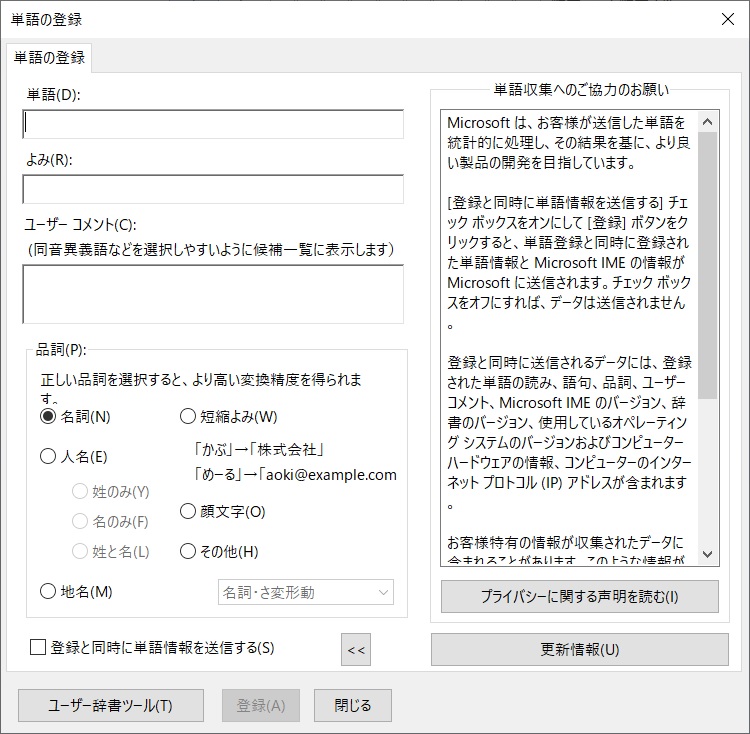750x734 pixels.
Task: Select the 名詞(N) radio button
Action: pos(48,416)
